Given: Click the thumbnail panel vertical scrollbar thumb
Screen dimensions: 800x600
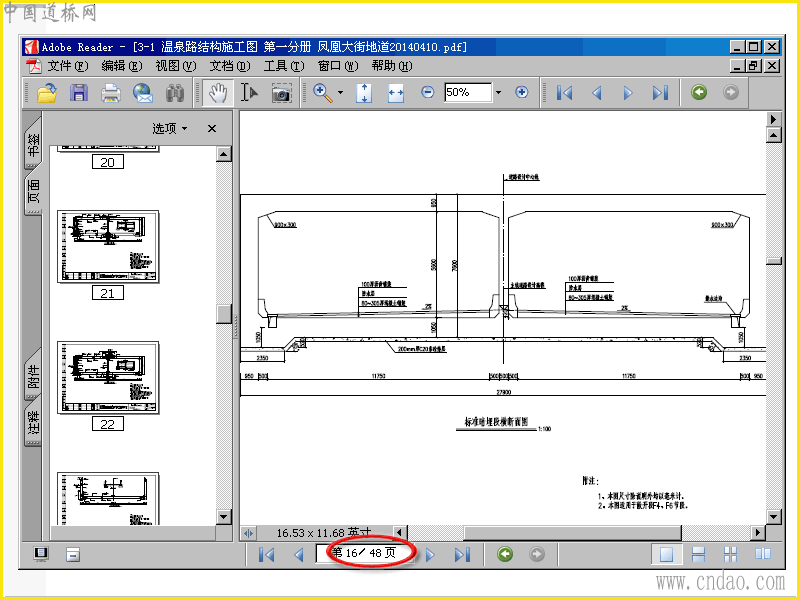Looking at the screenshot, I should tap(224, 314).
